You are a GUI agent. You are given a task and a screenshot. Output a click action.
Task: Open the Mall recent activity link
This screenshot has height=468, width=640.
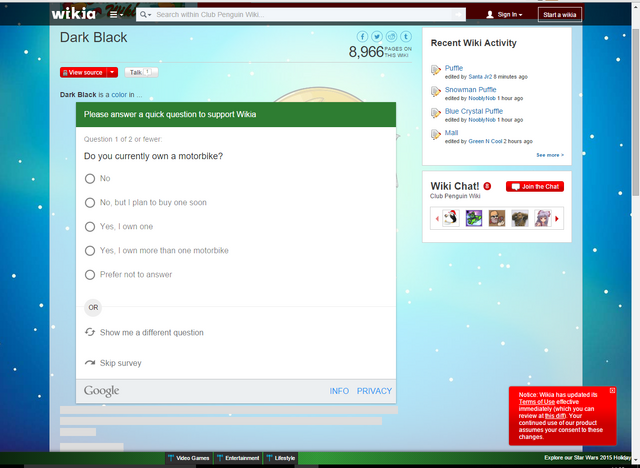pyautogui.click(x=451, y=133)
